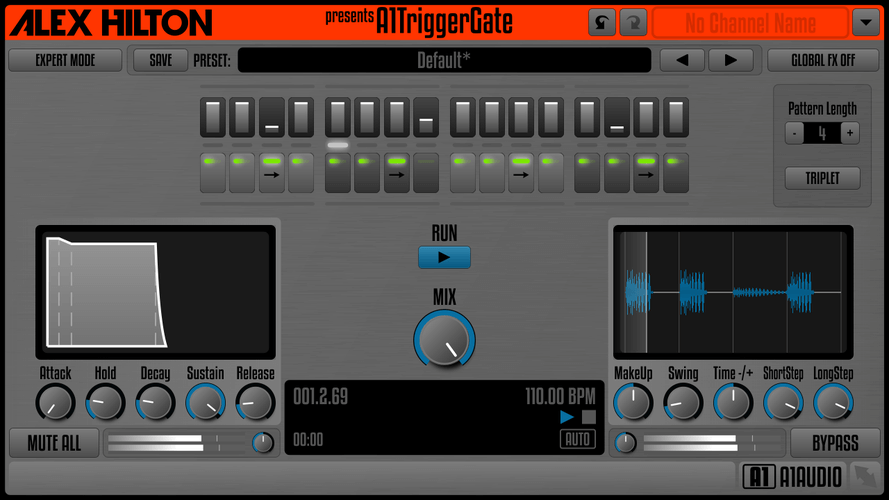Click the Time -/+ knob
Image resolution: width=889 pixels, height=500 pixels.
(x=733, y=402)
